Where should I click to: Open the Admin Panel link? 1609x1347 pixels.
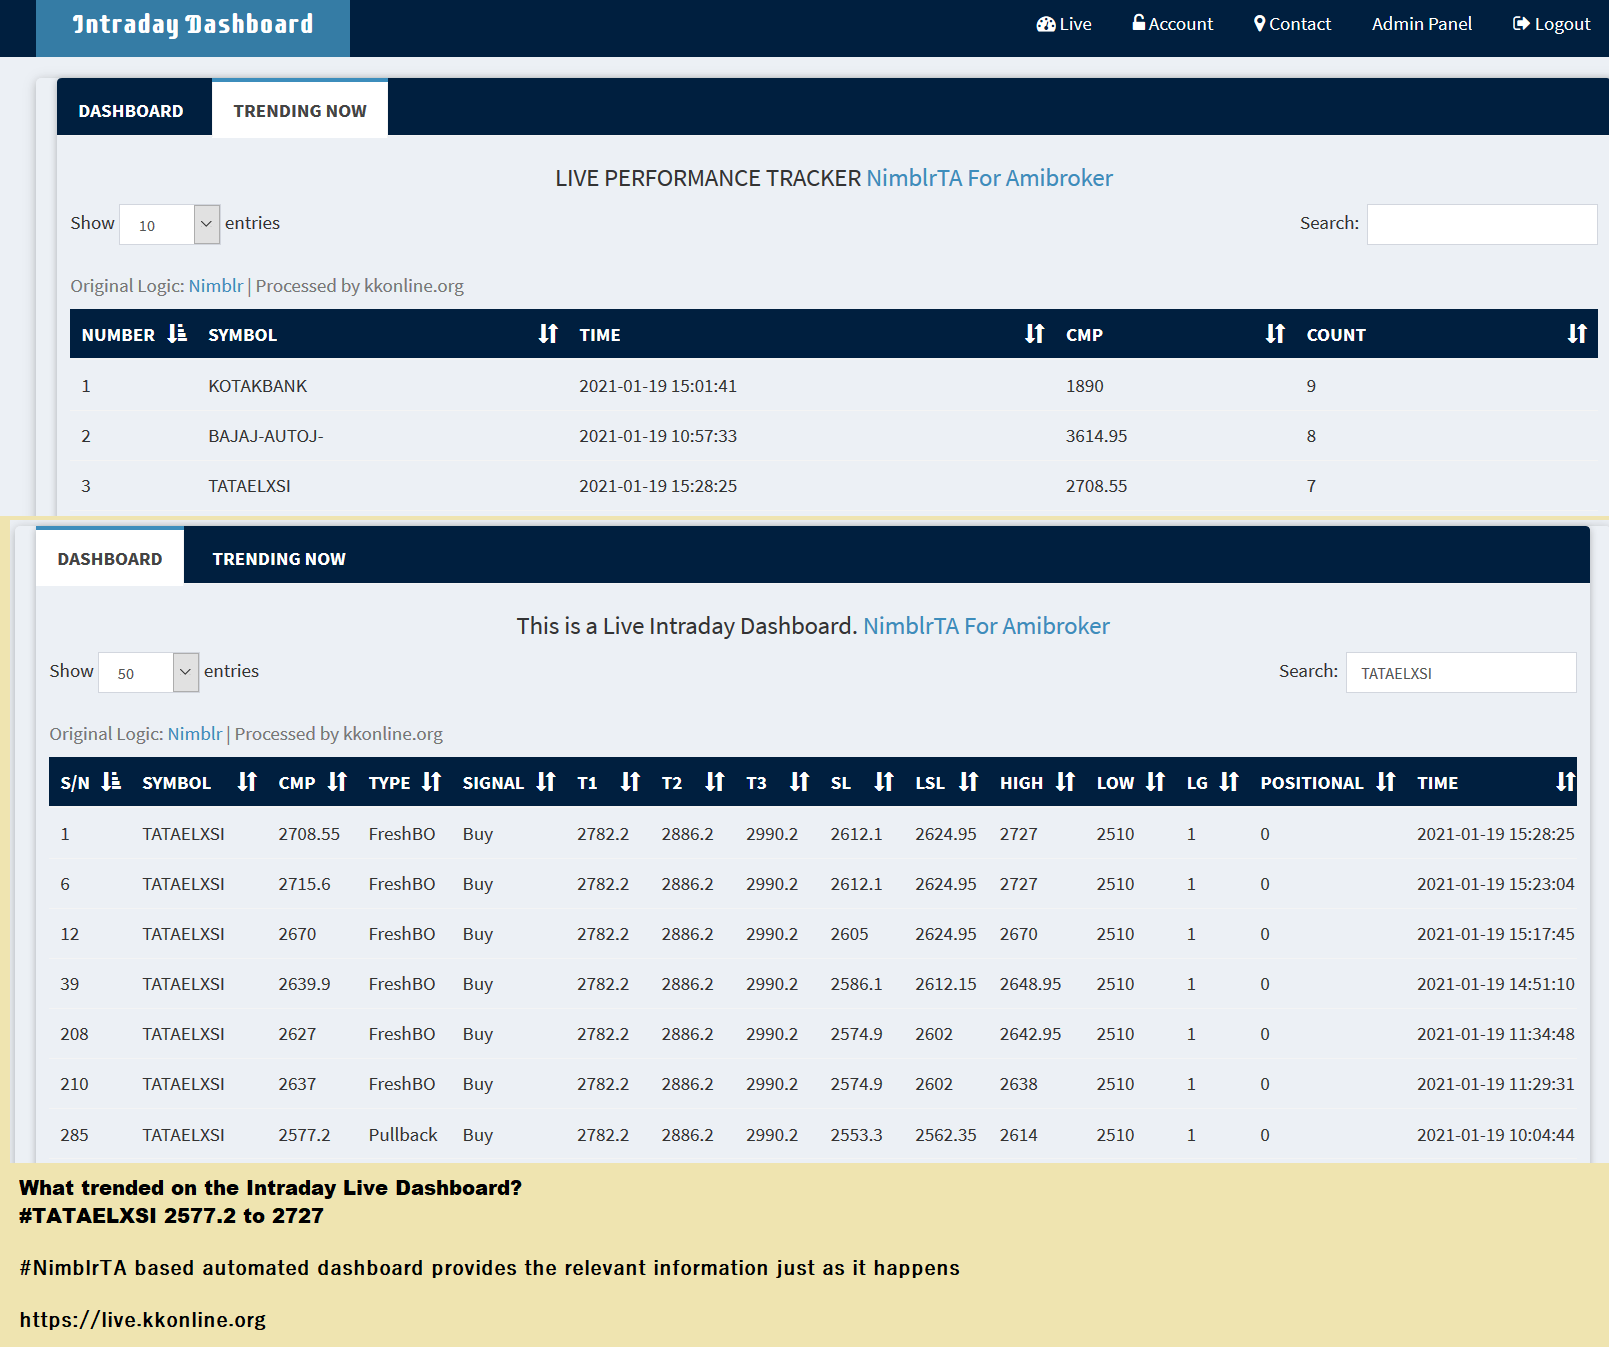pos(1421,24)
